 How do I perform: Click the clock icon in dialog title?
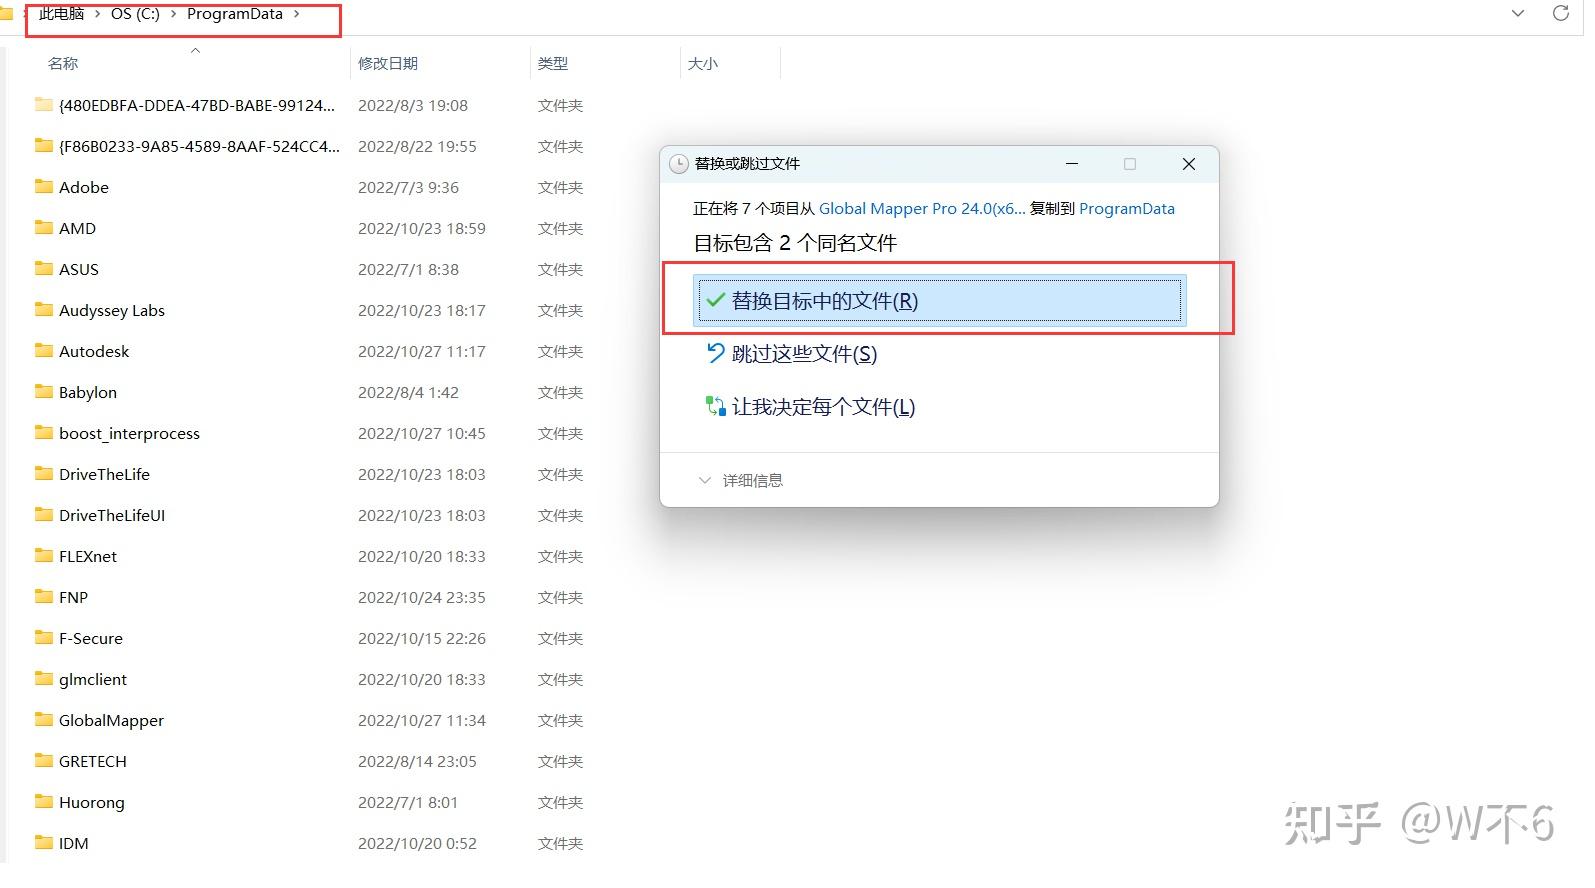click(x=678, y=164)
